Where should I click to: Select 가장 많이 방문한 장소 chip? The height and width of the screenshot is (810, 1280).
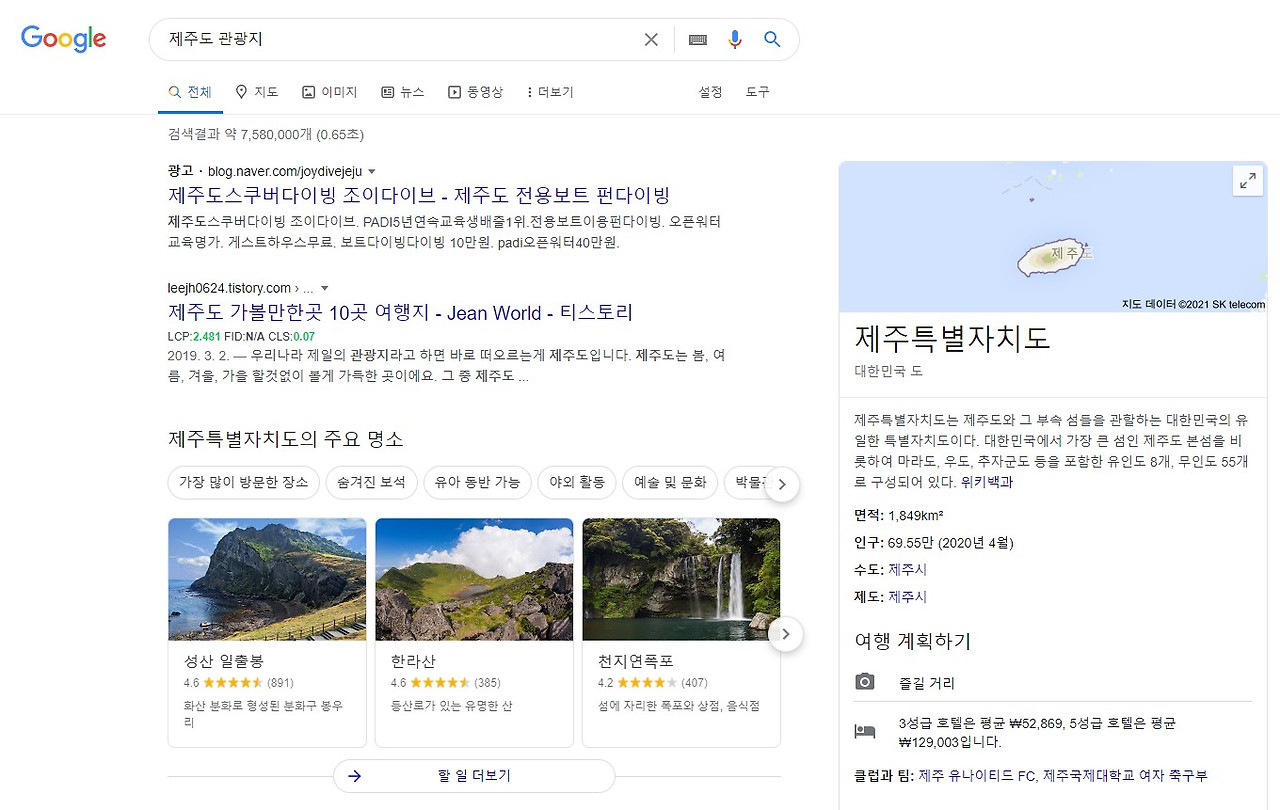pos(244,482)
